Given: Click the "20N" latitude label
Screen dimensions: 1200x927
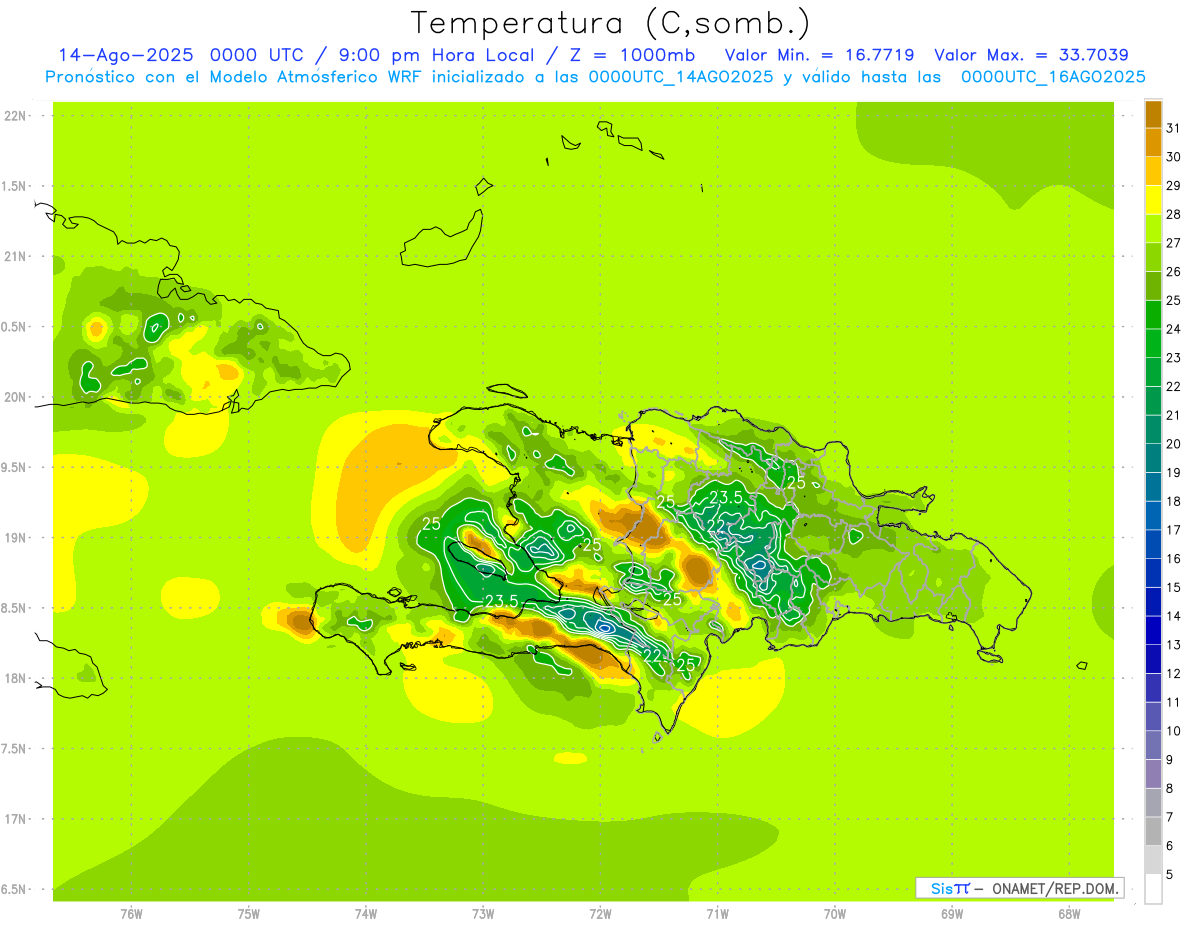Looking at the screenshot, I should [x=15, y=397].
